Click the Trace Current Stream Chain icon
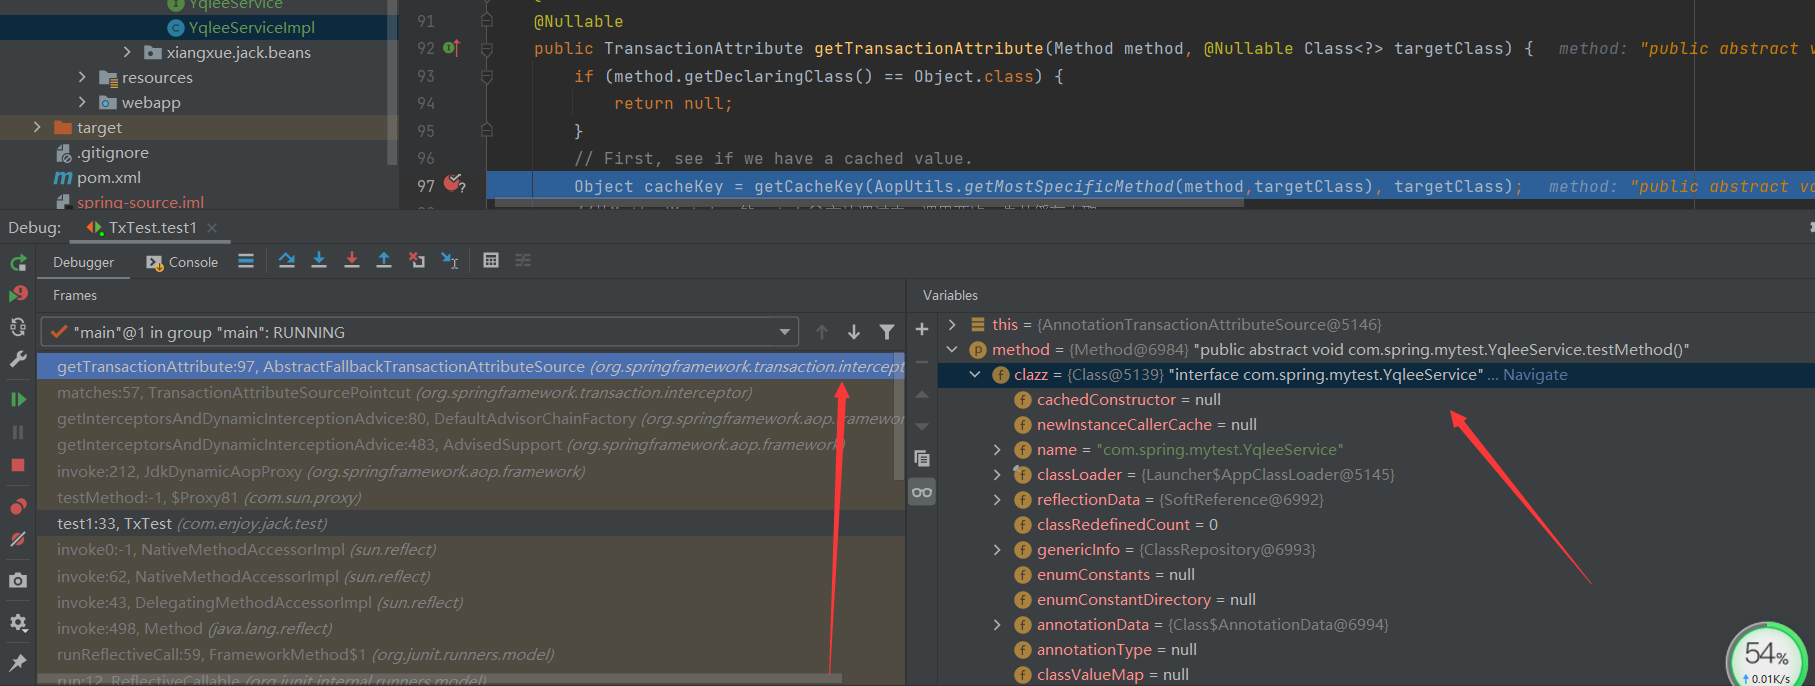 point(523,261)
